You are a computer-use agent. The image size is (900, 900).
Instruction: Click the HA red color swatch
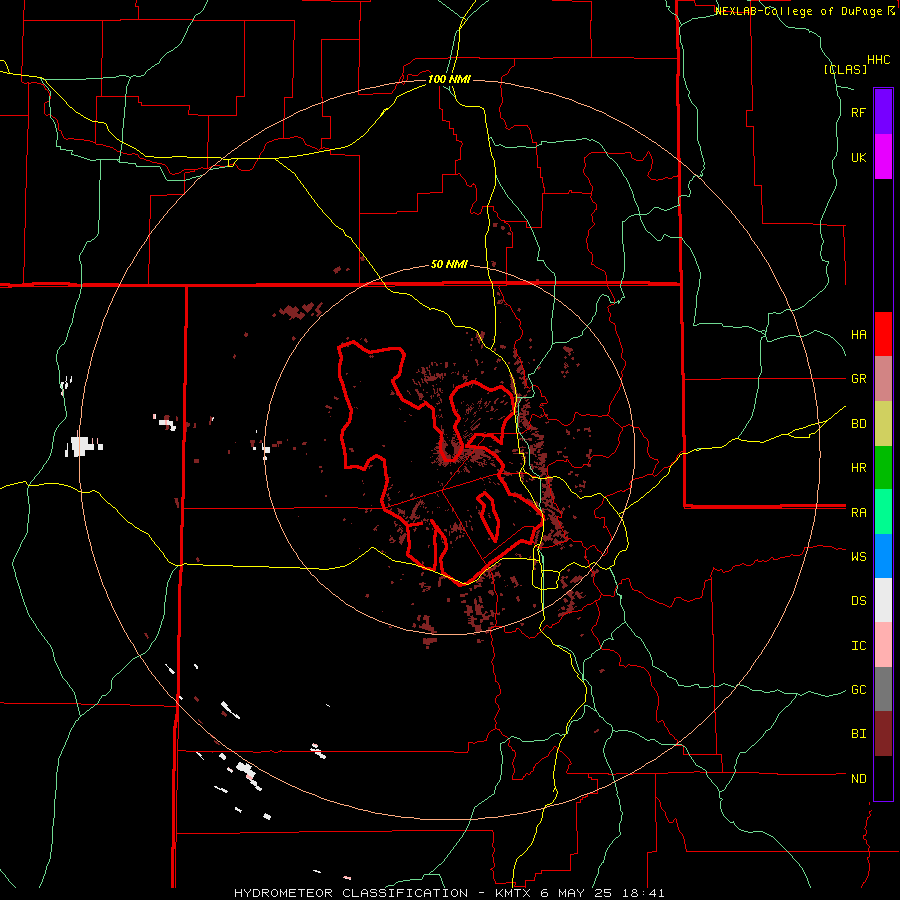883,334
